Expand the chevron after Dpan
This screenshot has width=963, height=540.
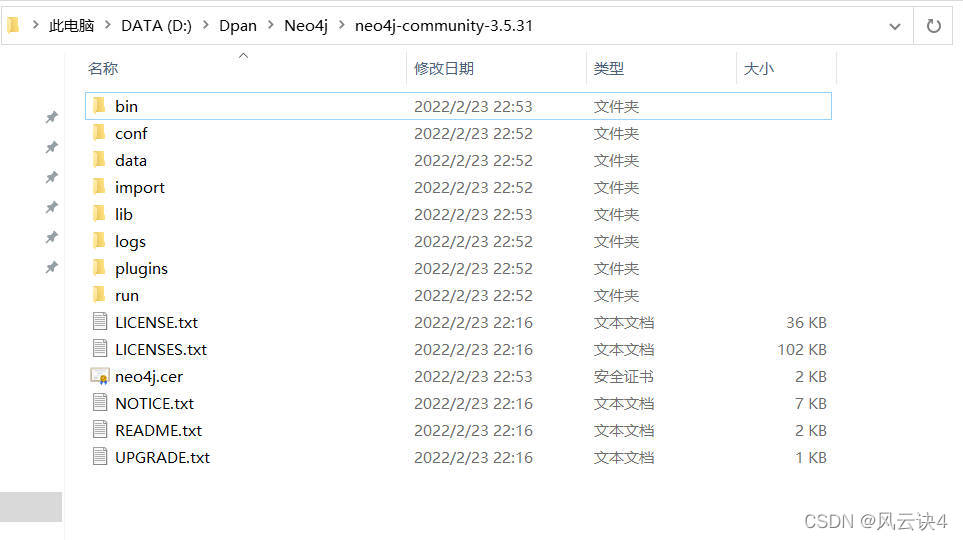(x=270, y=25)
